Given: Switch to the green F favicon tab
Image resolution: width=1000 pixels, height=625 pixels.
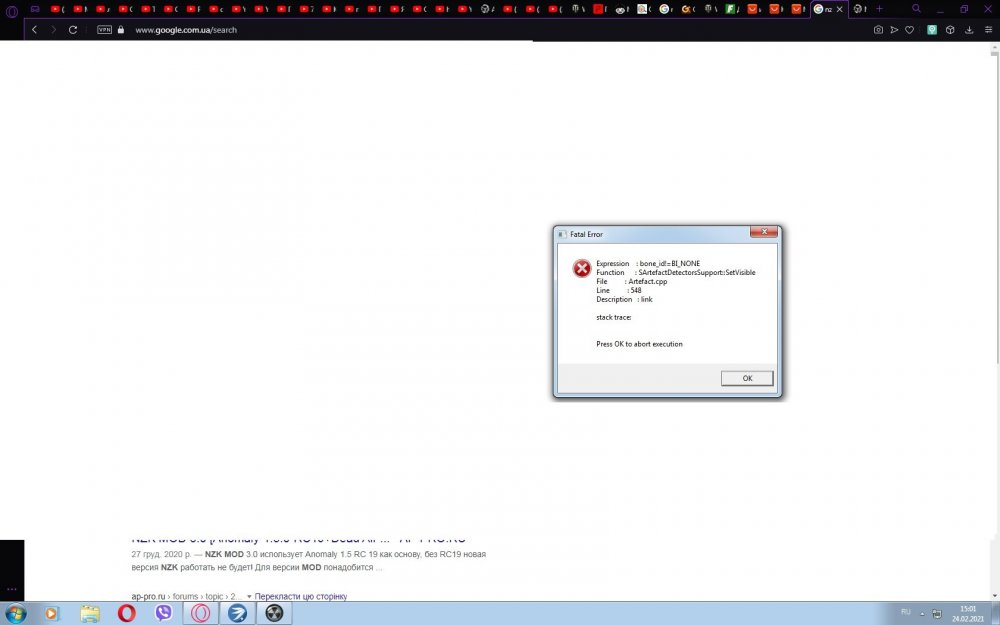Looking at the screenshot, I should (x=732, y=9).
